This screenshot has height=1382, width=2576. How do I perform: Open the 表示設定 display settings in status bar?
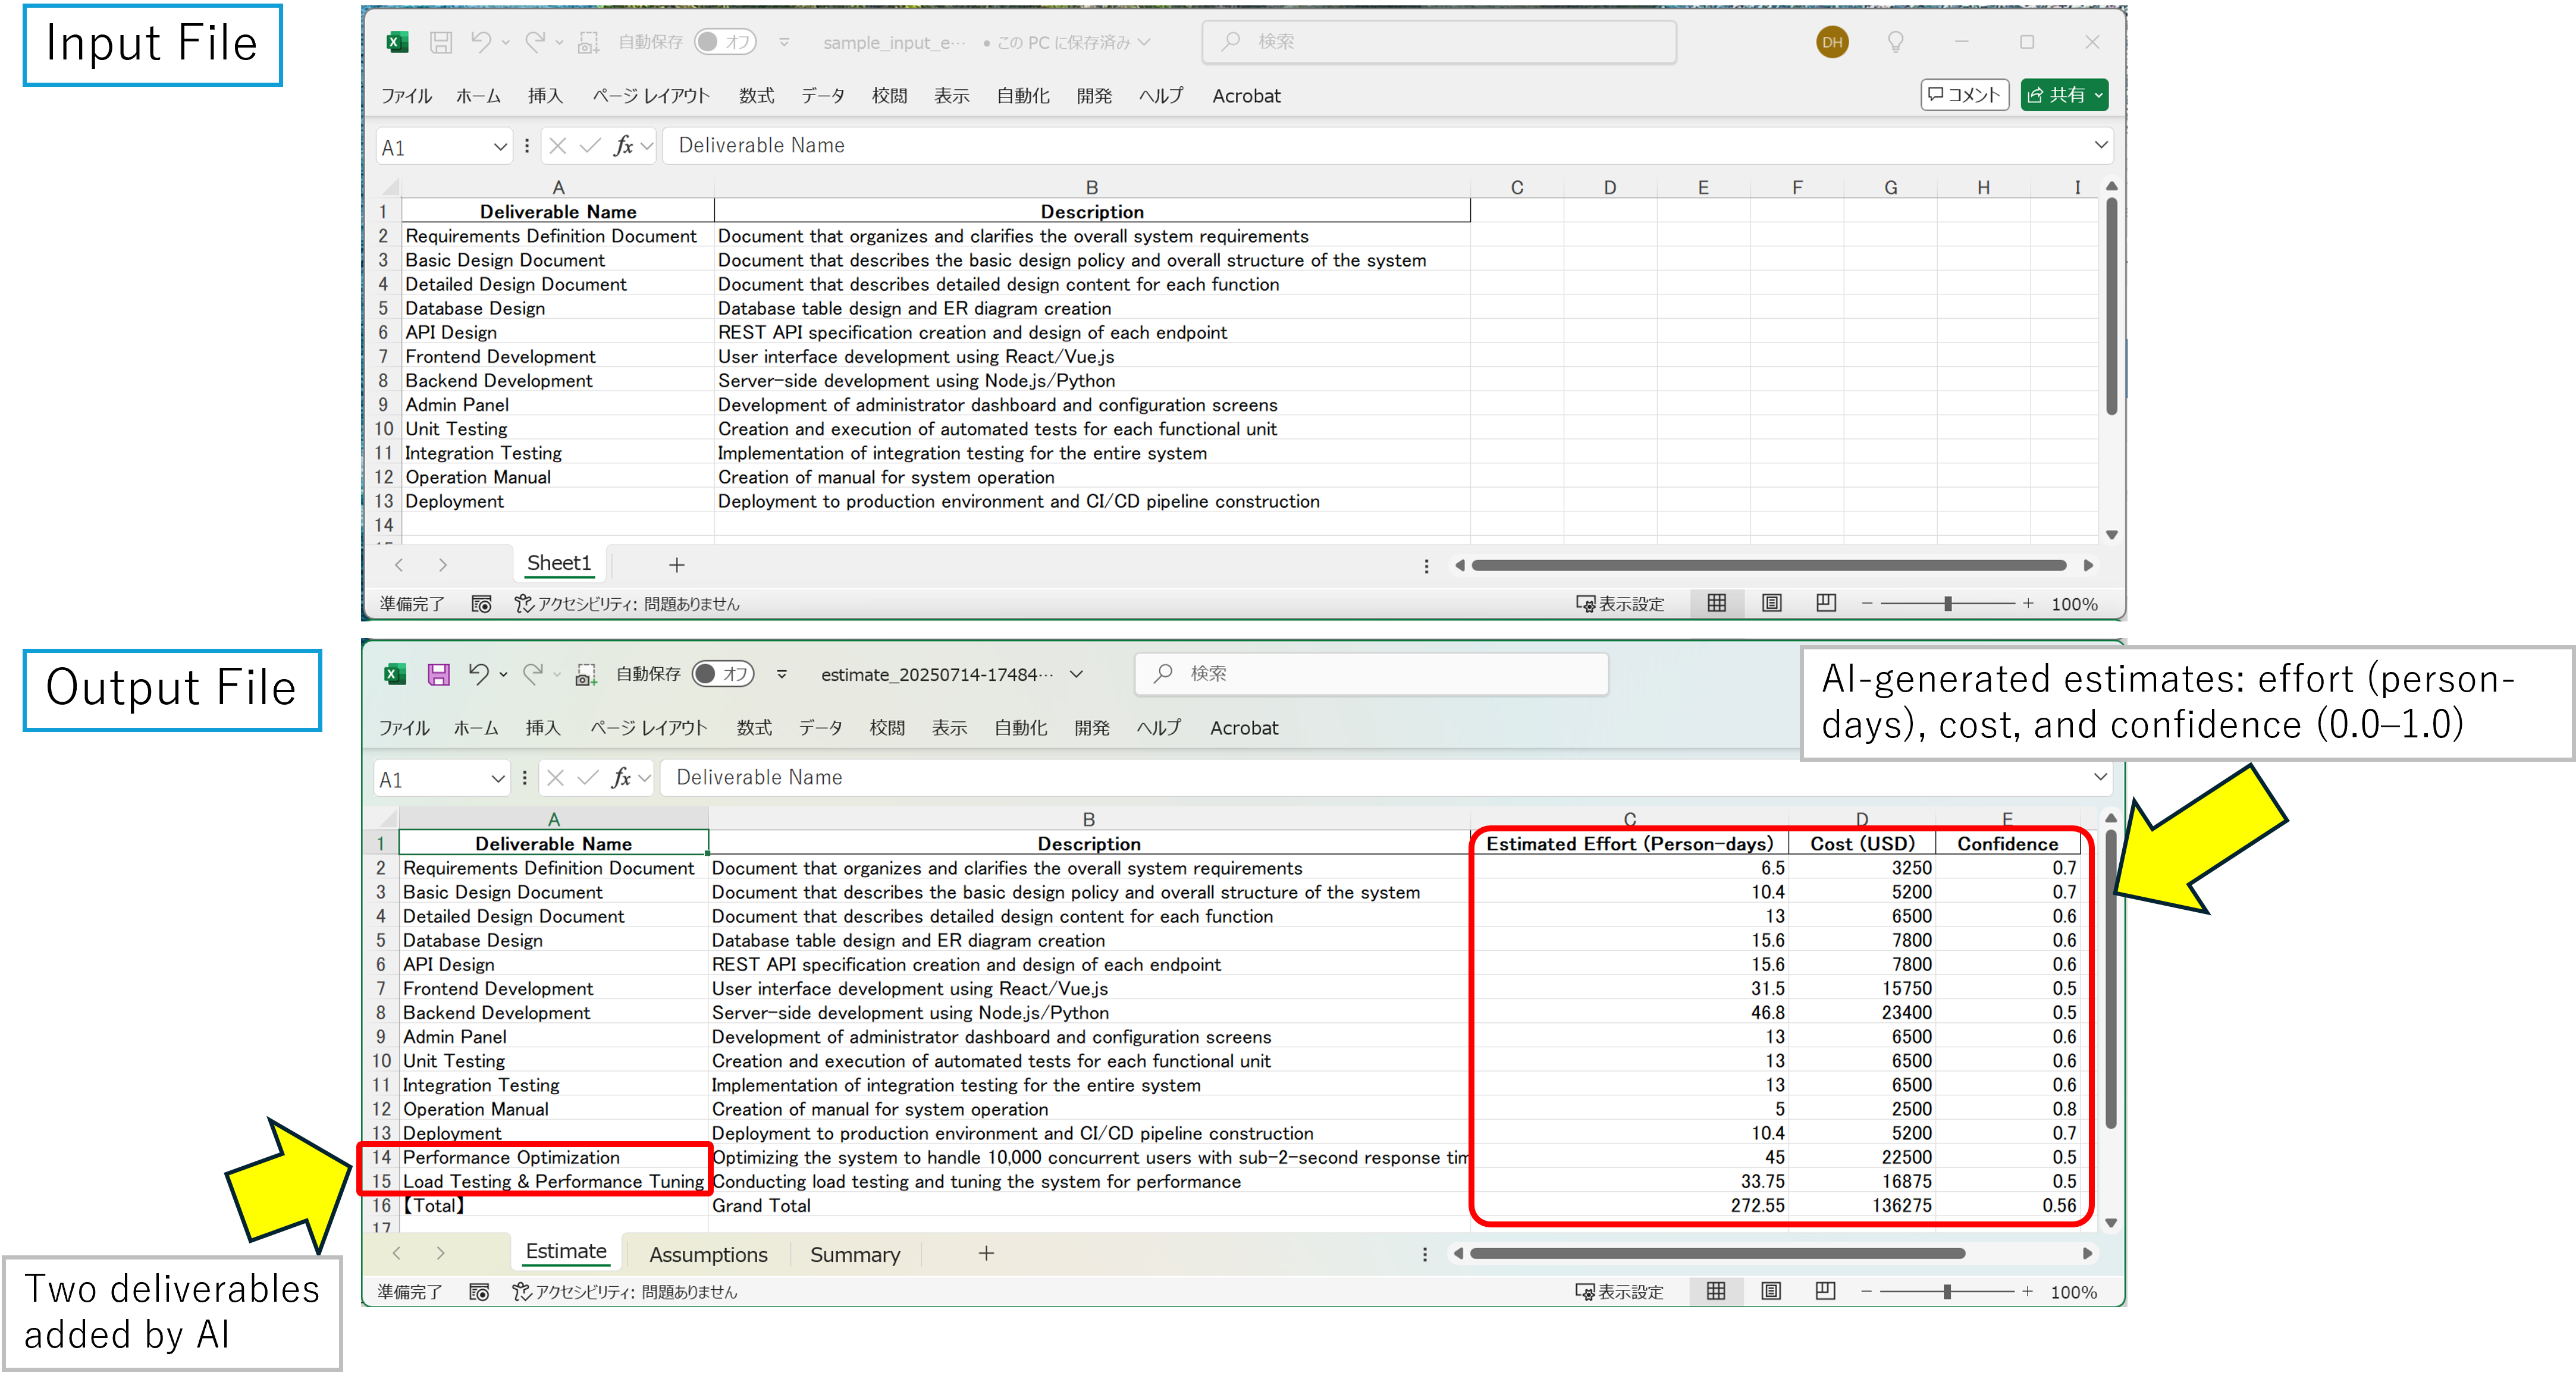pyautogui.click(x=1620, y=603)
